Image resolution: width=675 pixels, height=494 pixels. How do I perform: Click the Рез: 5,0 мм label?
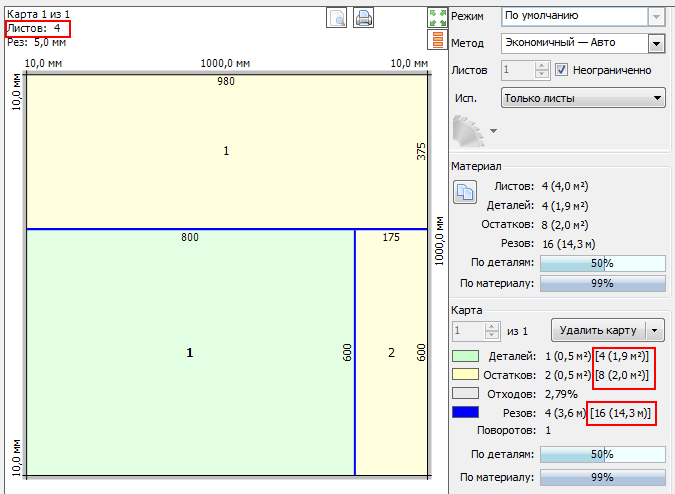[37, 43]
